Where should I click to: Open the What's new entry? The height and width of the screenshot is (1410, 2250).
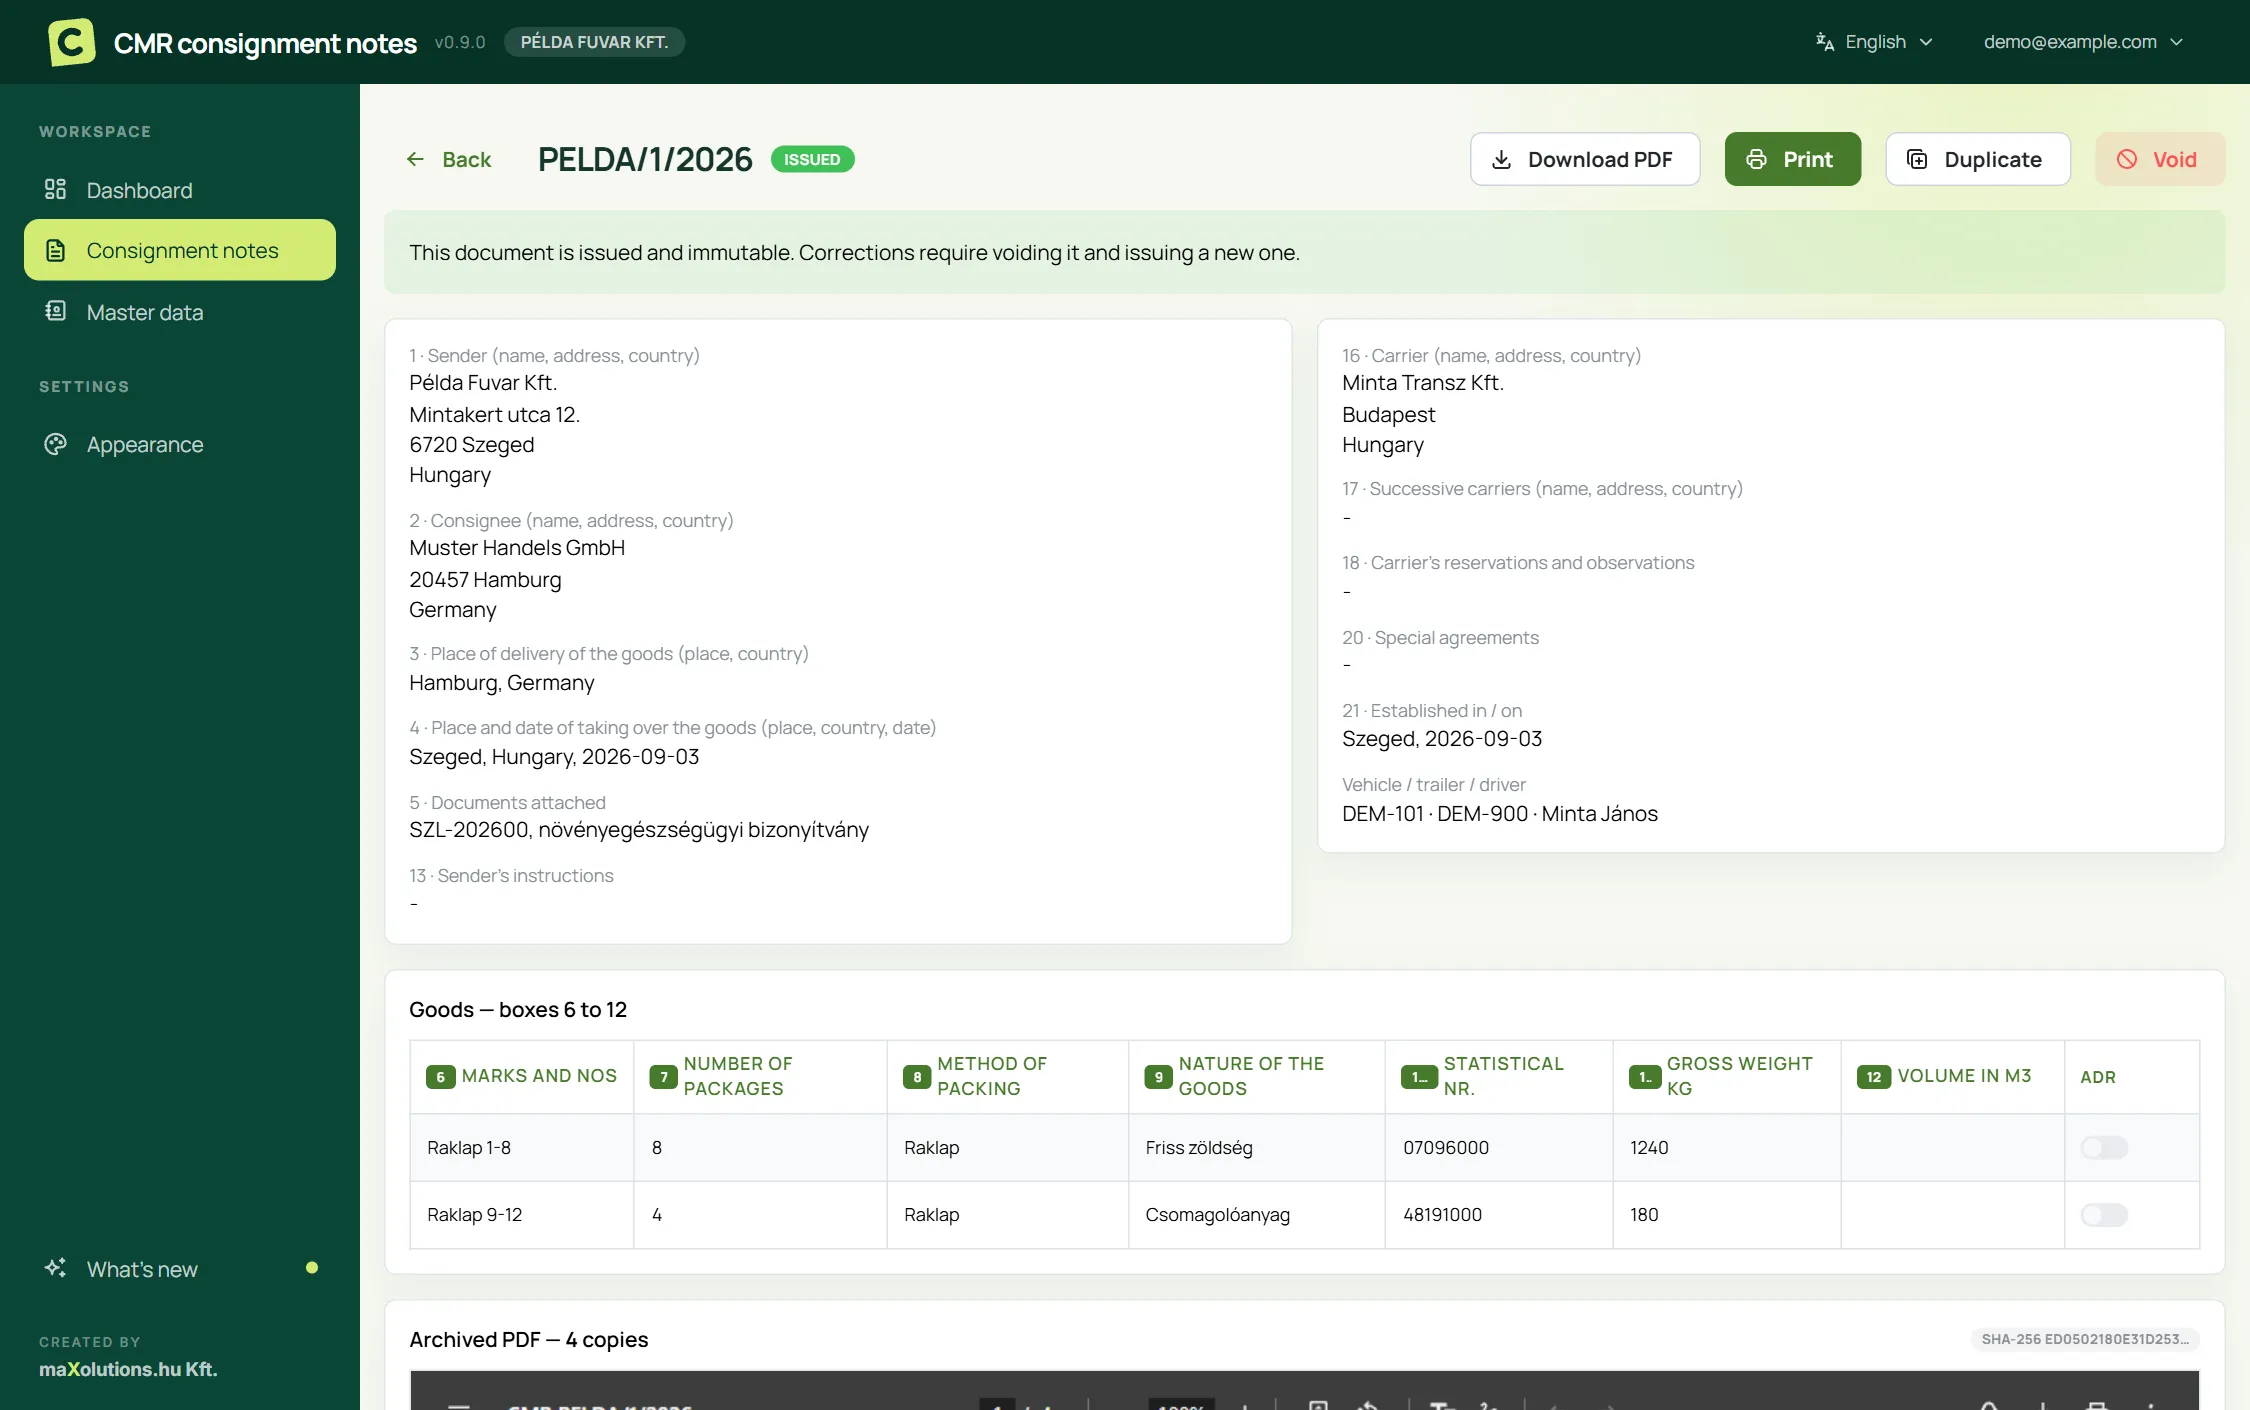180,1269
